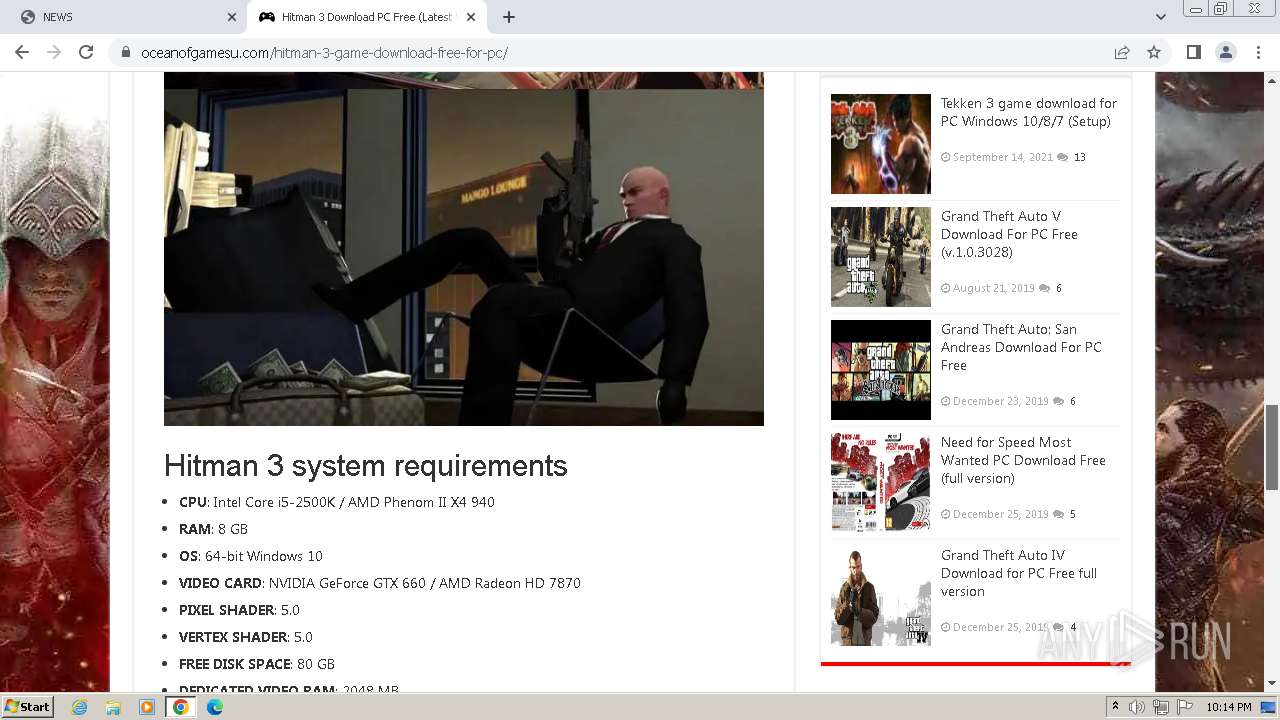Click the San Andreas thumbnail
1280x720 pixels.
(x=881, y=370)
